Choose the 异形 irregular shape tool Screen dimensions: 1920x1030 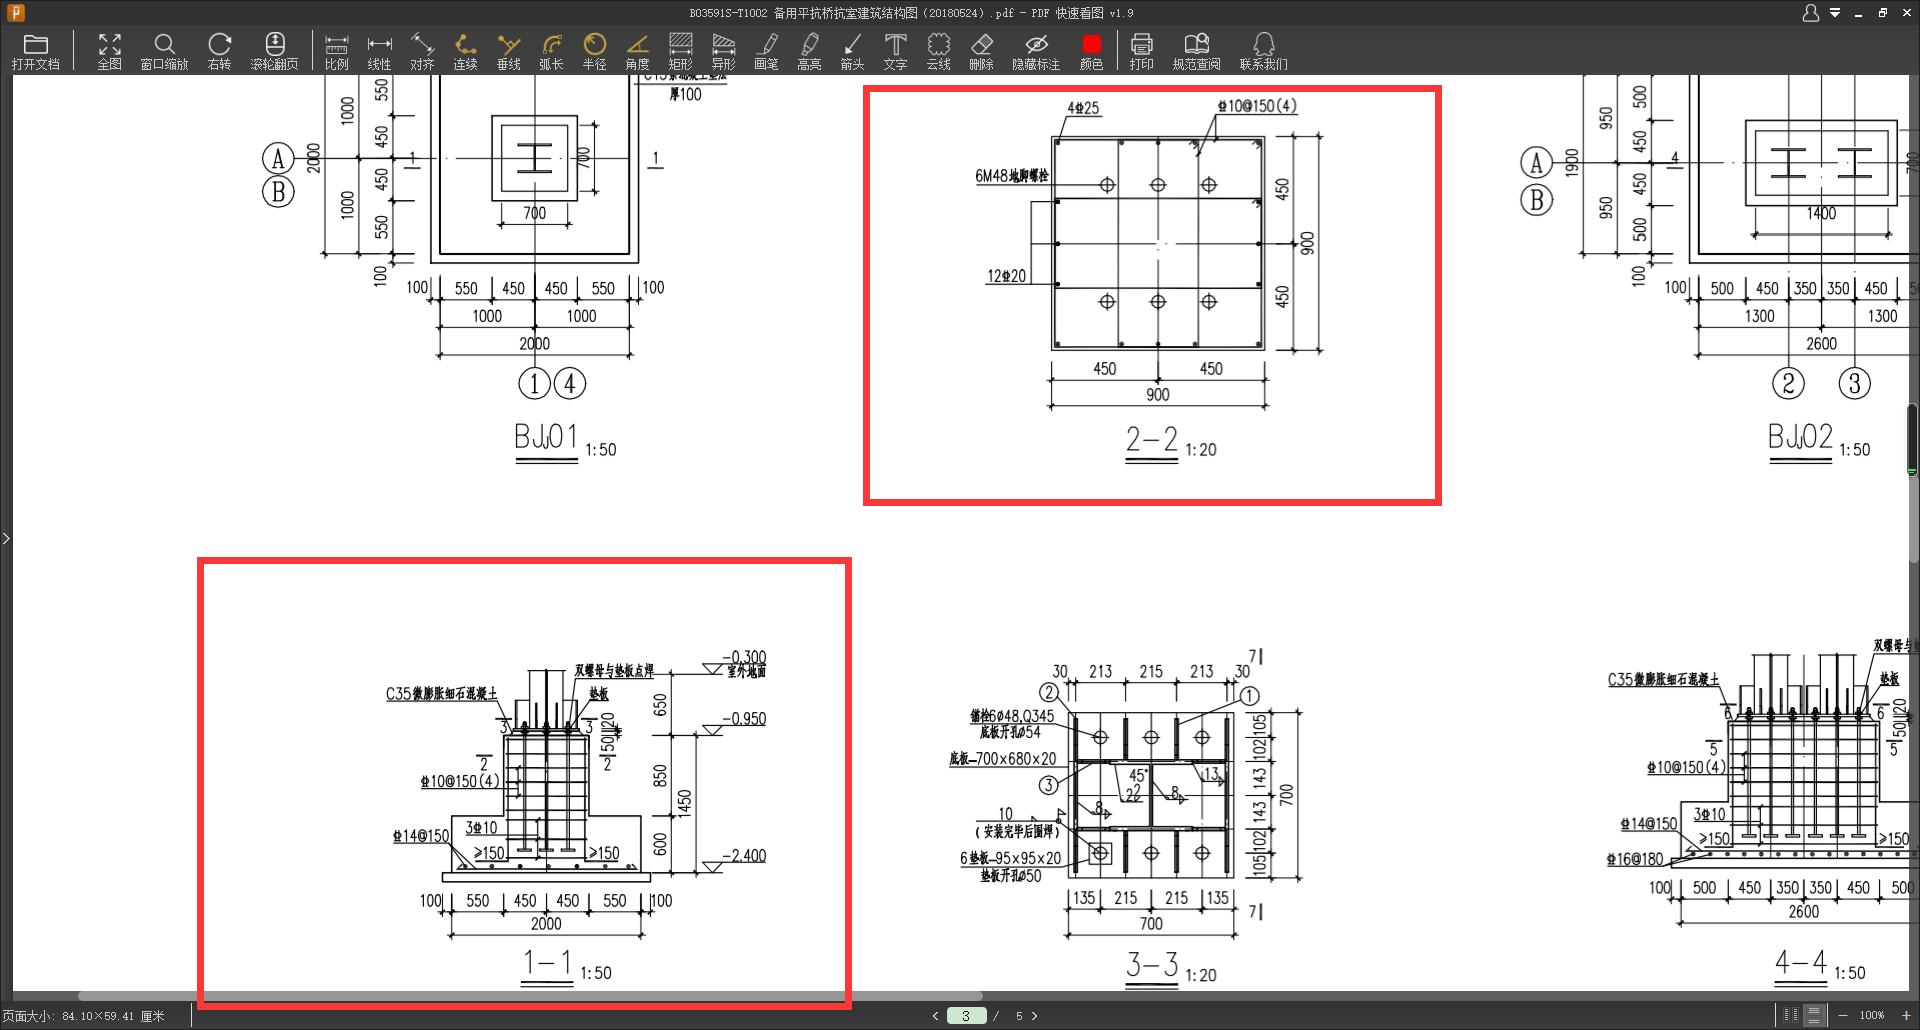(x=723, y=52)
